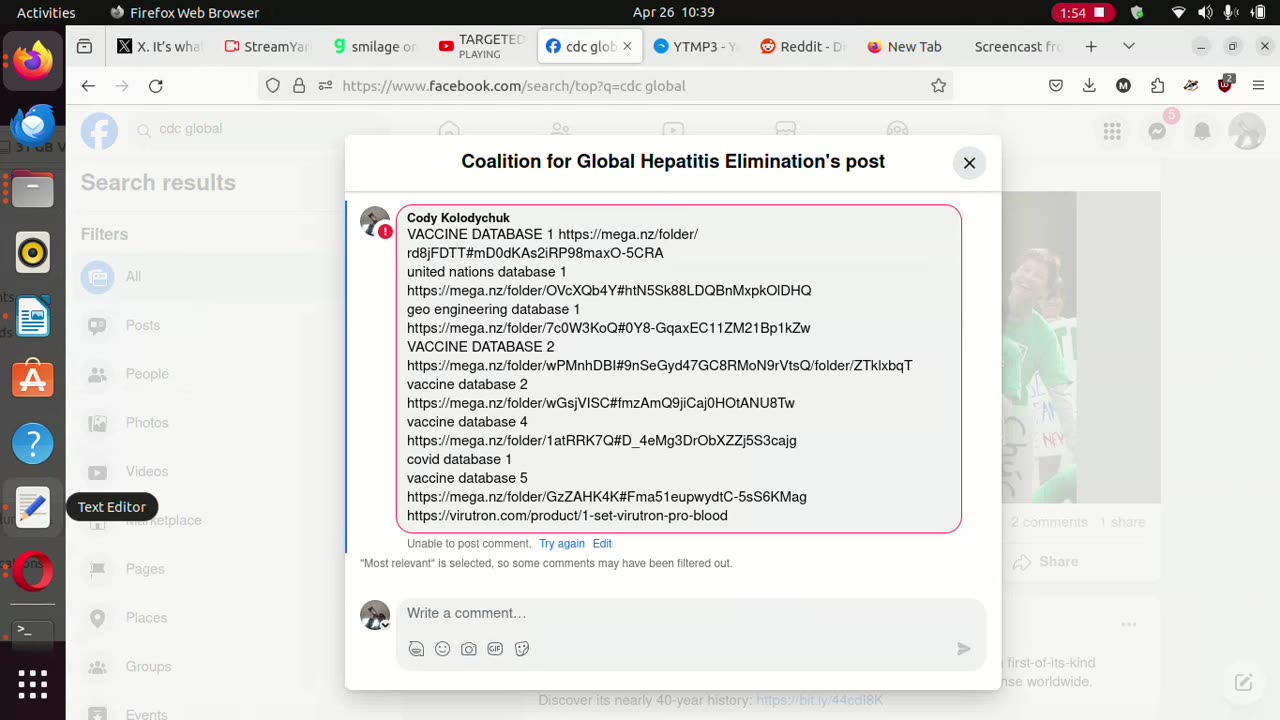Image resolution: width=1280 pixels, height=720 pixels.
Task: Bookmark this page with the star
Action: coord(938,86)
